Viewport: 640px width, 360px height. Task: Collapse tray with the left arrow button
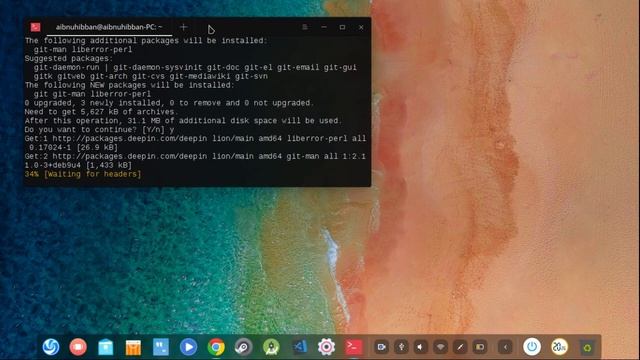tap(505, 347)
